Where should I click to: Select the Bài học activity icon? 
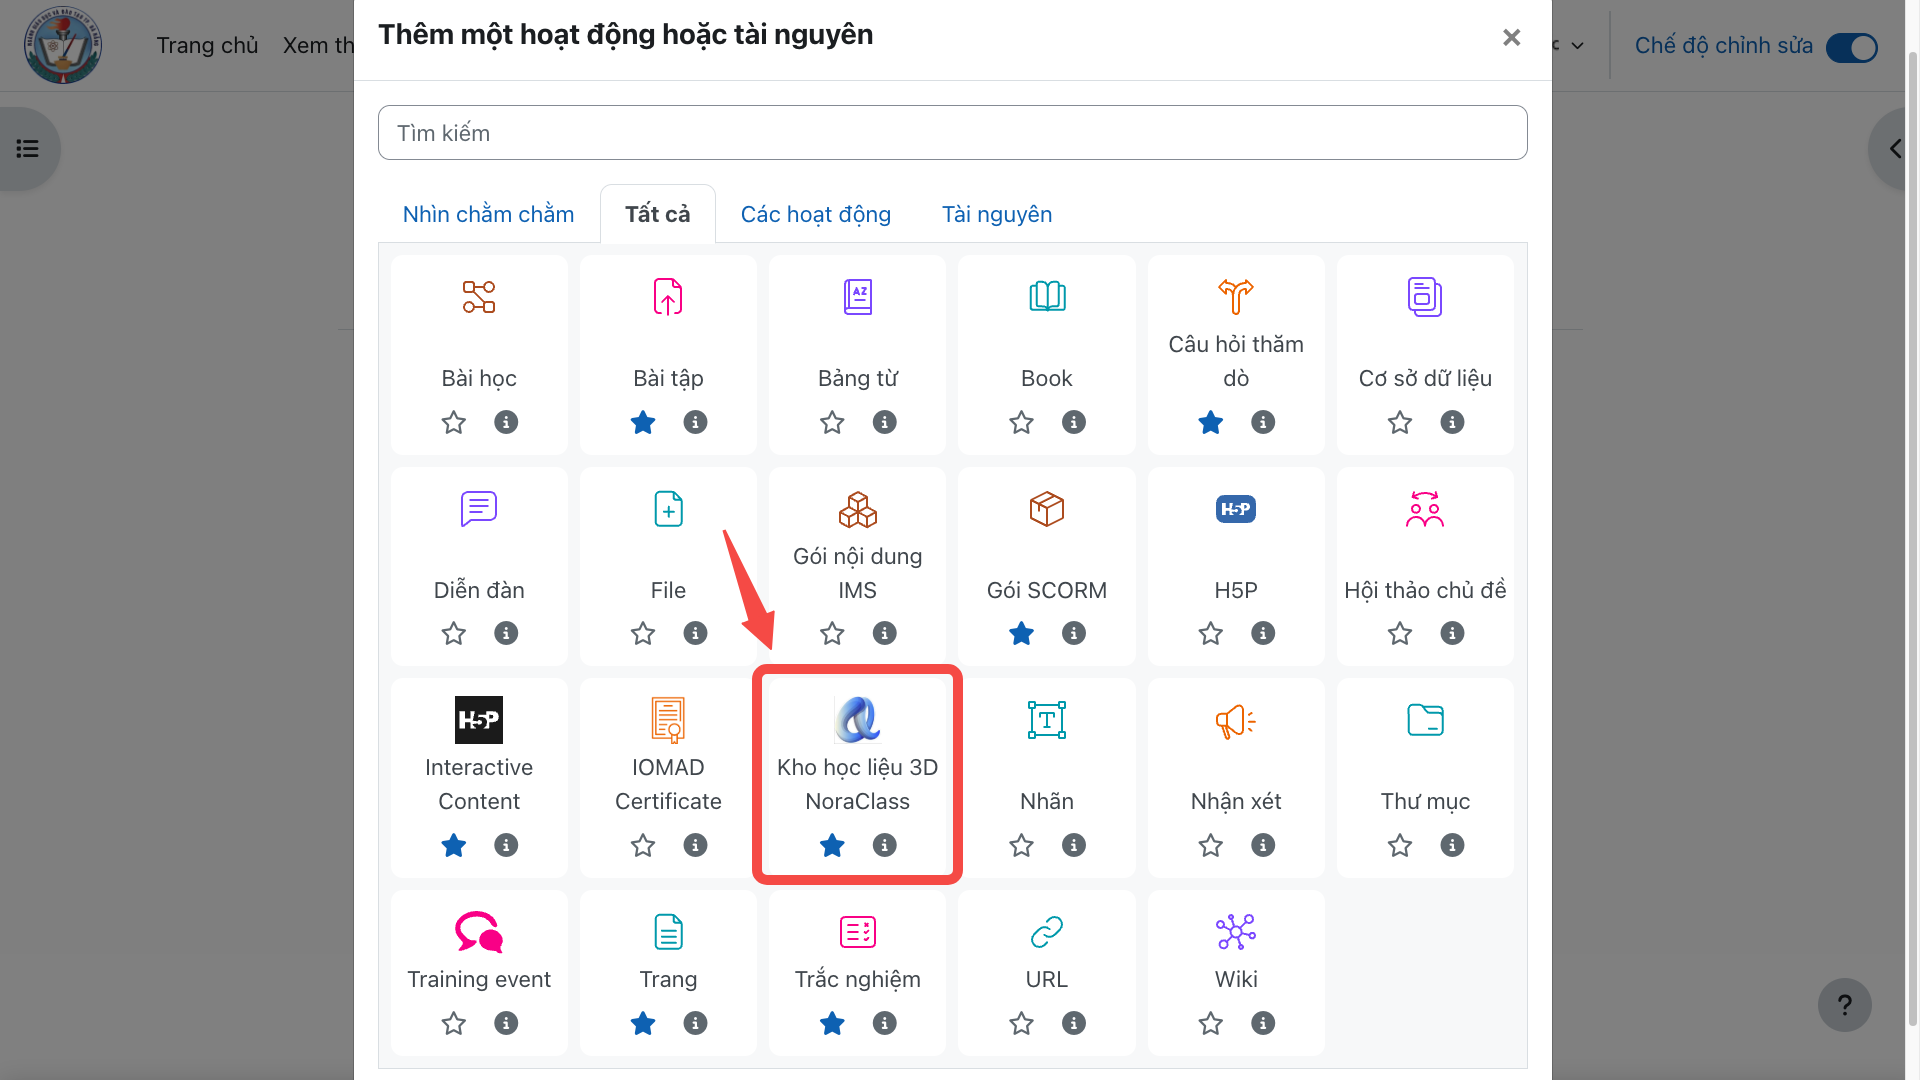point(479,297)
